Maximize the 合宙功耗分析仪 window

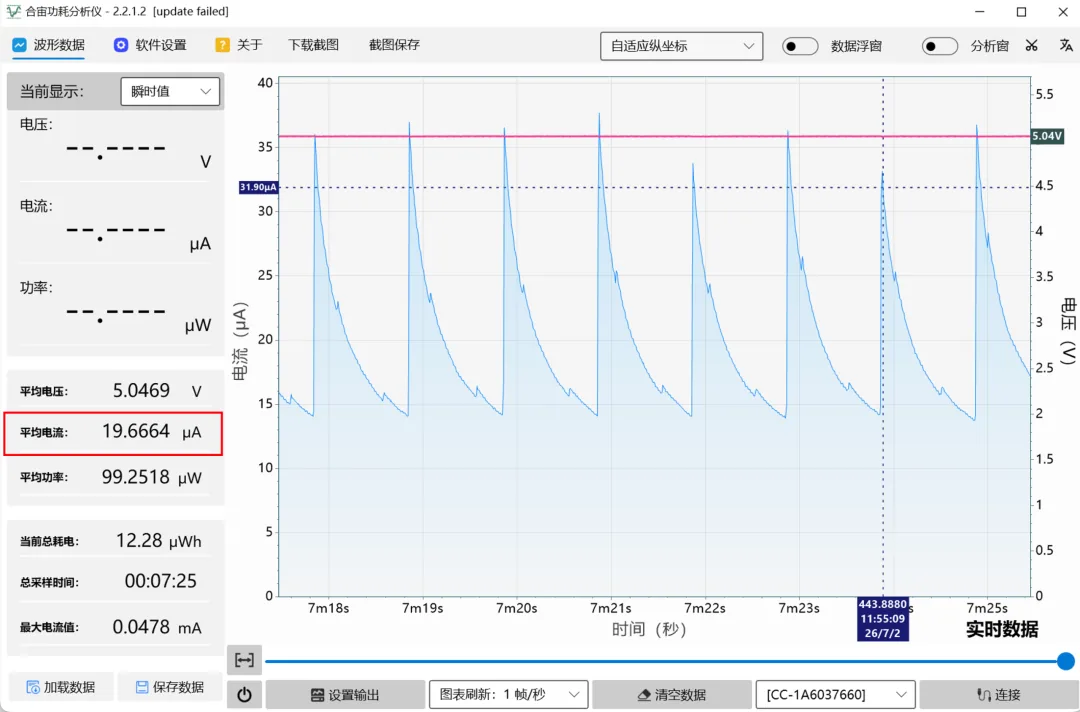coord(1021,12)
